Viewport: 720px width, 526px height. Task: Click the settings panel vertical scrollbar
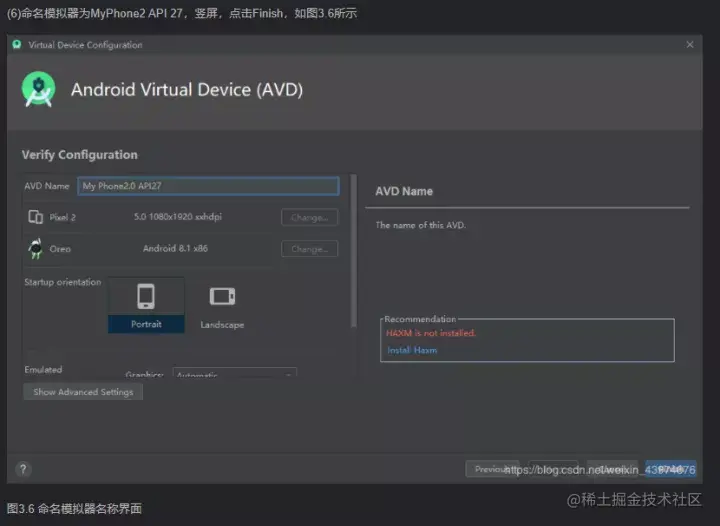pyautogui.click(x=354, y=252)
